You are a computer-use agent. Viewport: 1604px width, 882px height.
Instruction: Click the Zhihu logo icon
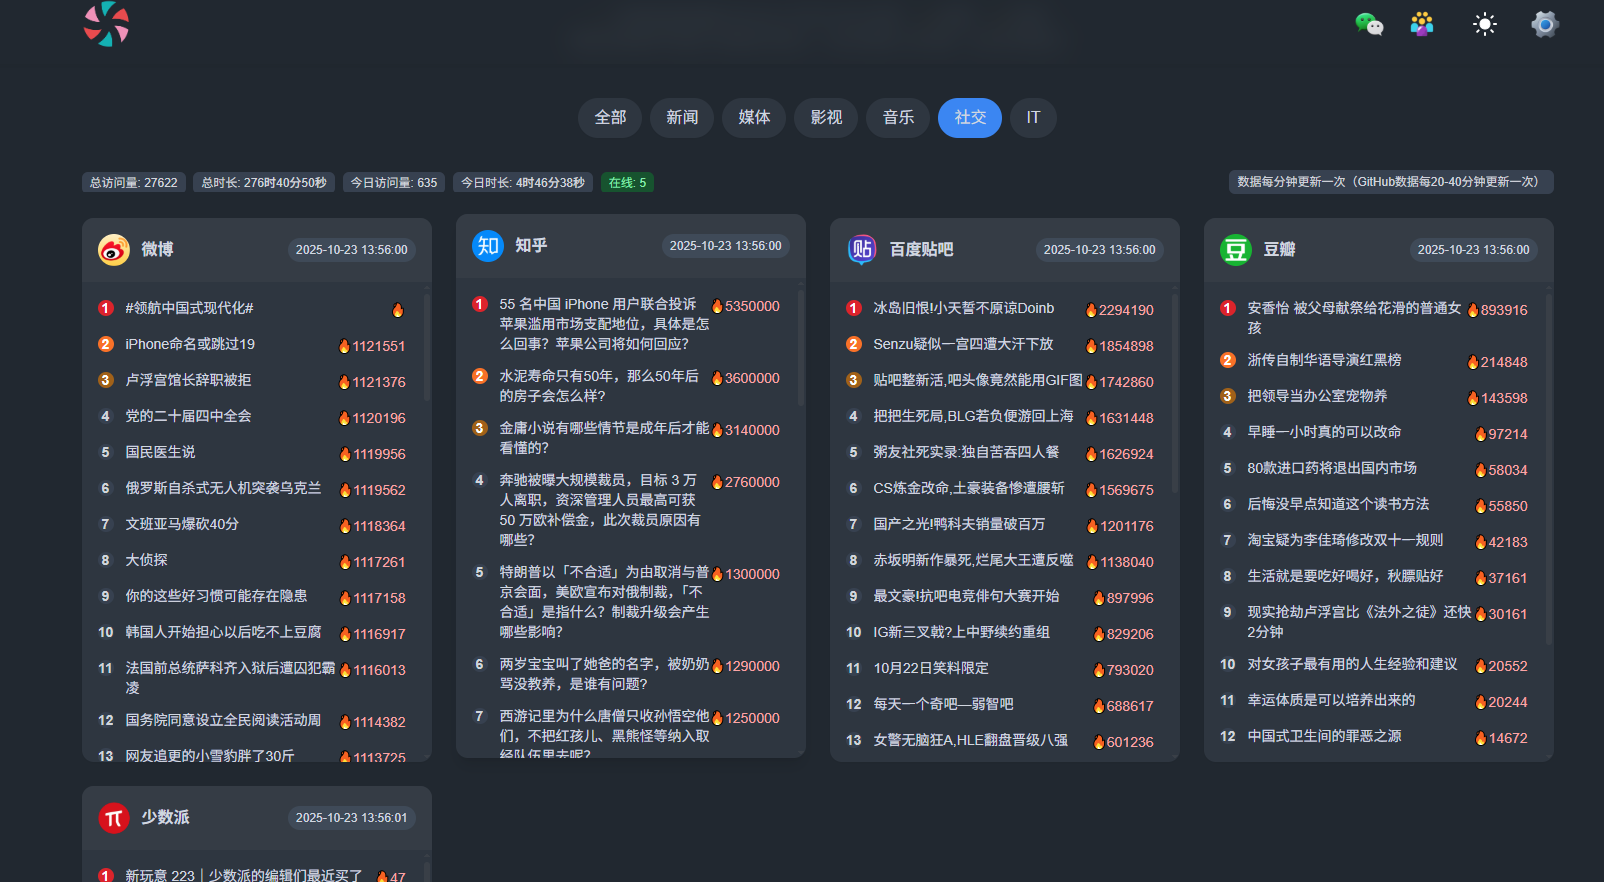tap(488, 246)
